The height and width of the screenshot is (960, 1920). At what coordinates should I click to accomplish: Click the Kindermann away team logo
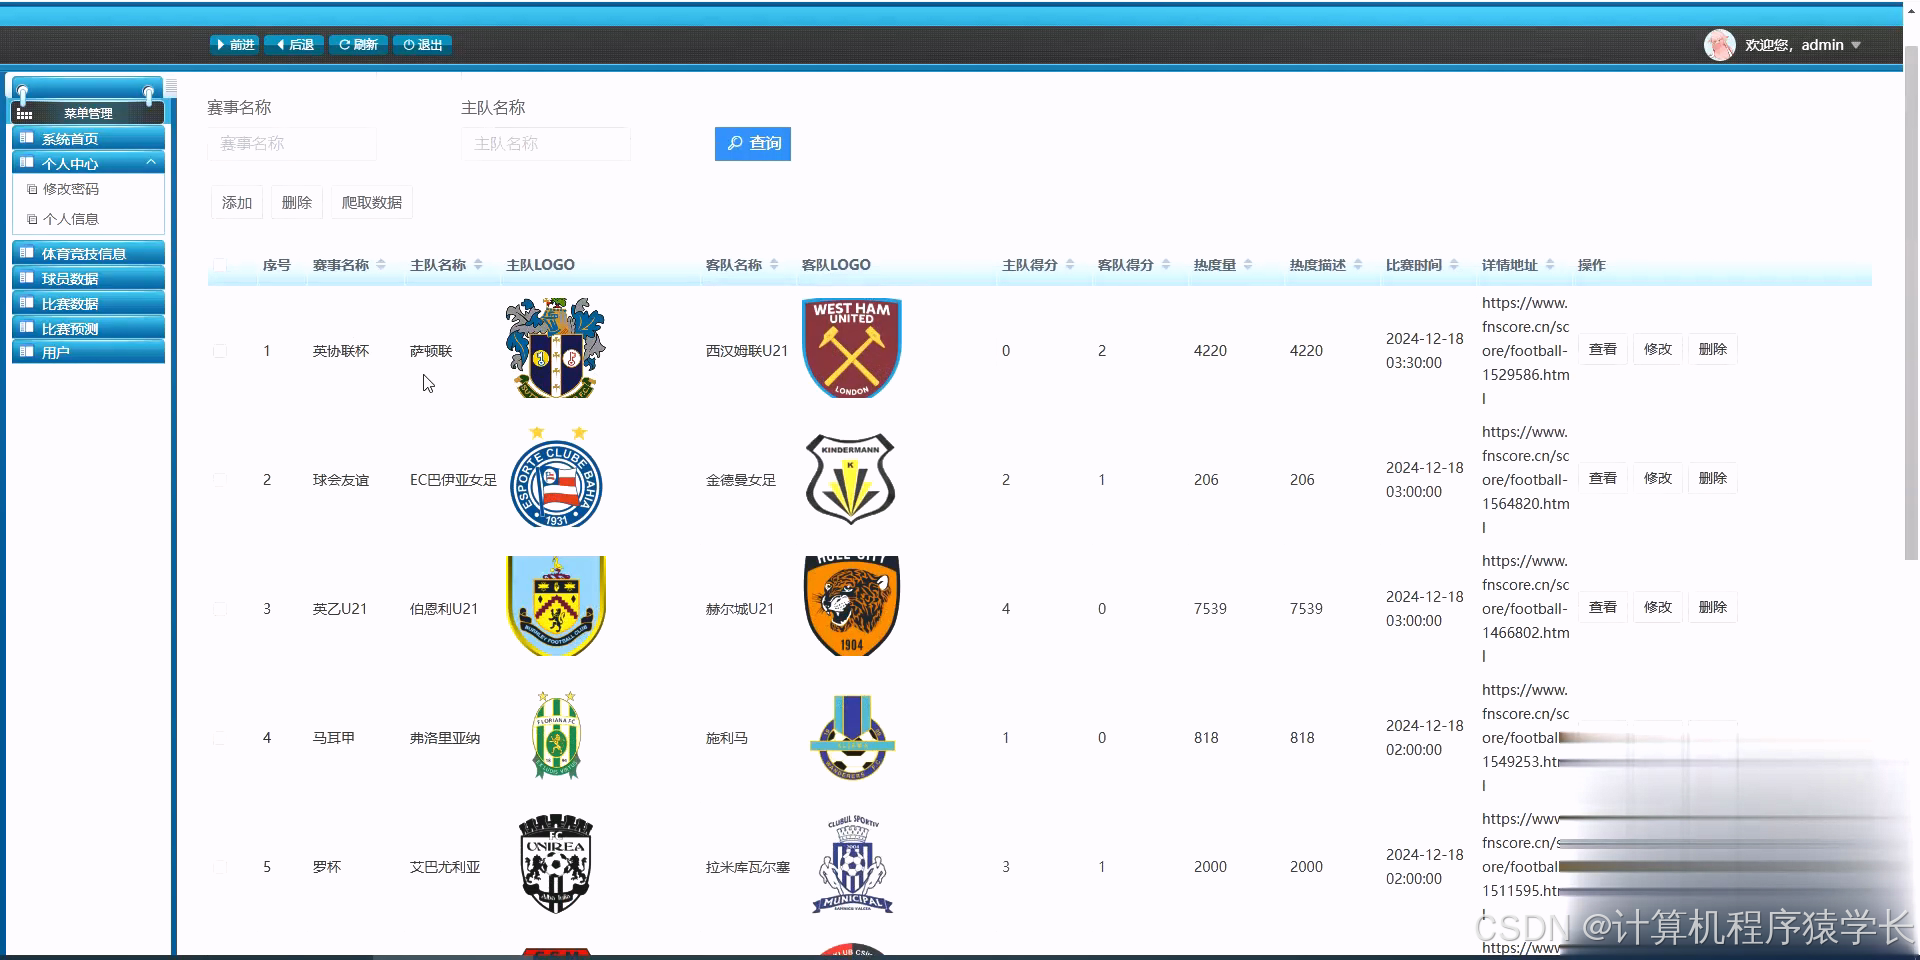[850, 478]
